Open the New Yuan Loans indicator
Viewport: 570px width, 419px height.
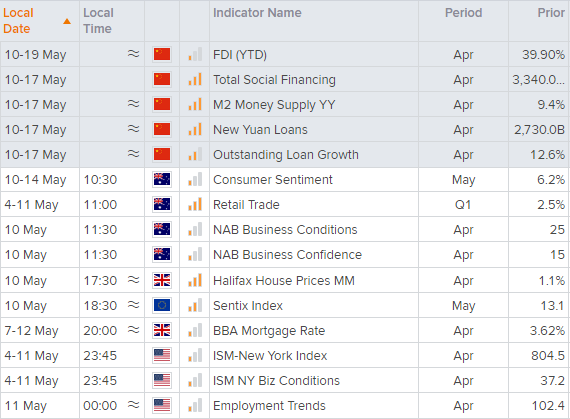260,130
